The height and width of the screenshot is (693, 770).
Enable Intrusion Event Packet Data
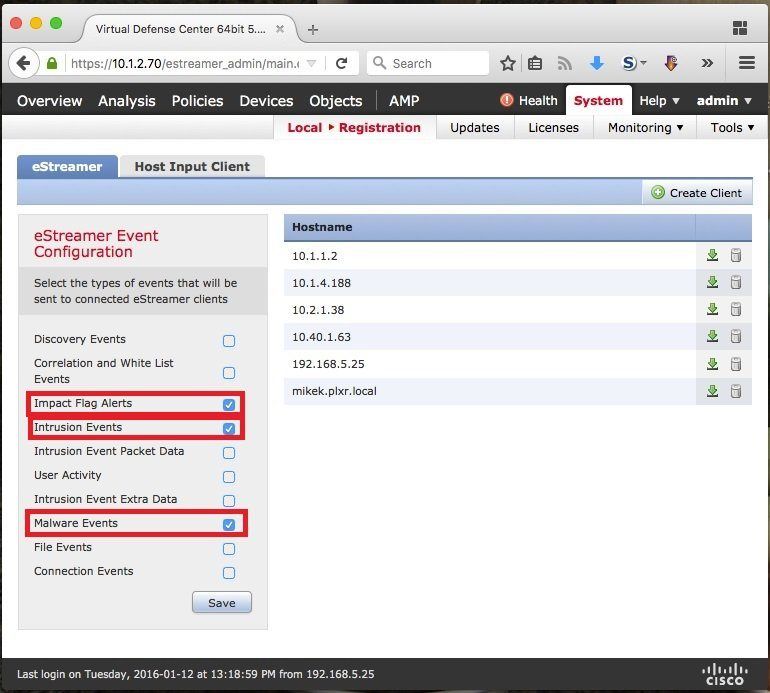(229, 452)
